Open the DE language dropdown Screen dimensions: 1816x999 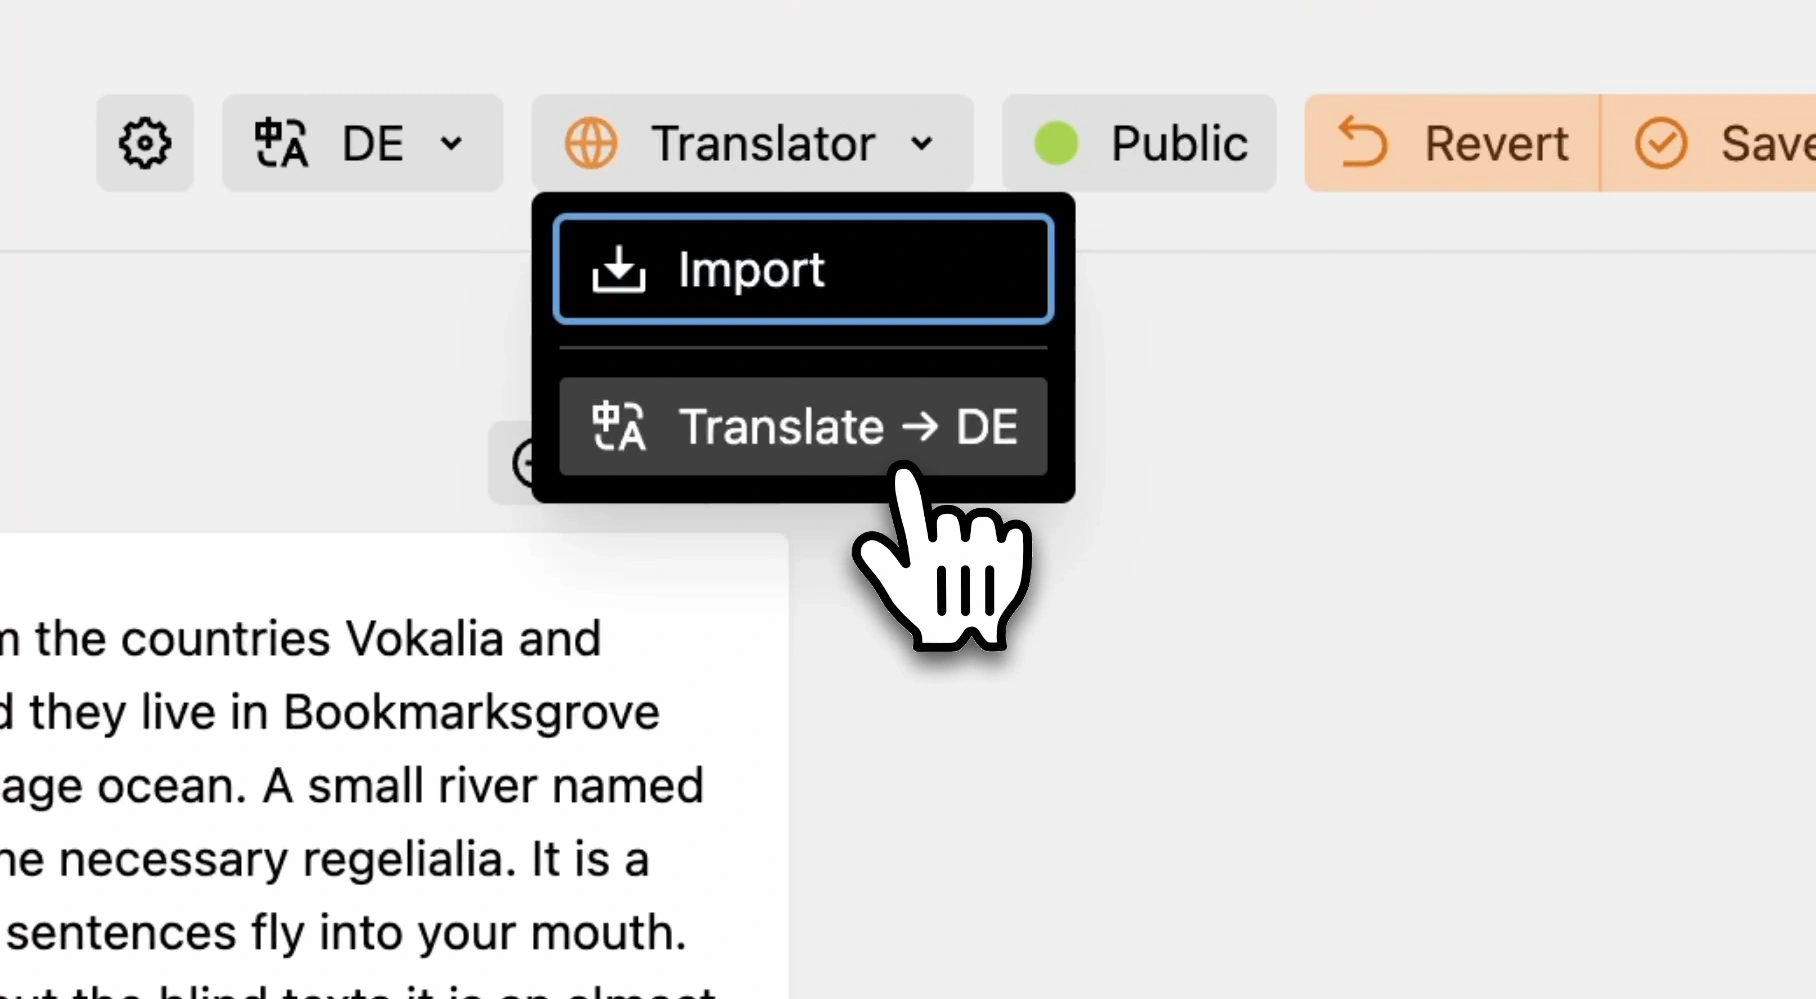363,143
